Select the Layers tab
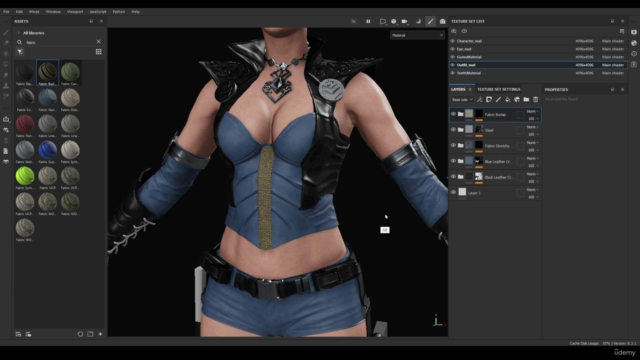 tap(458, 89)
